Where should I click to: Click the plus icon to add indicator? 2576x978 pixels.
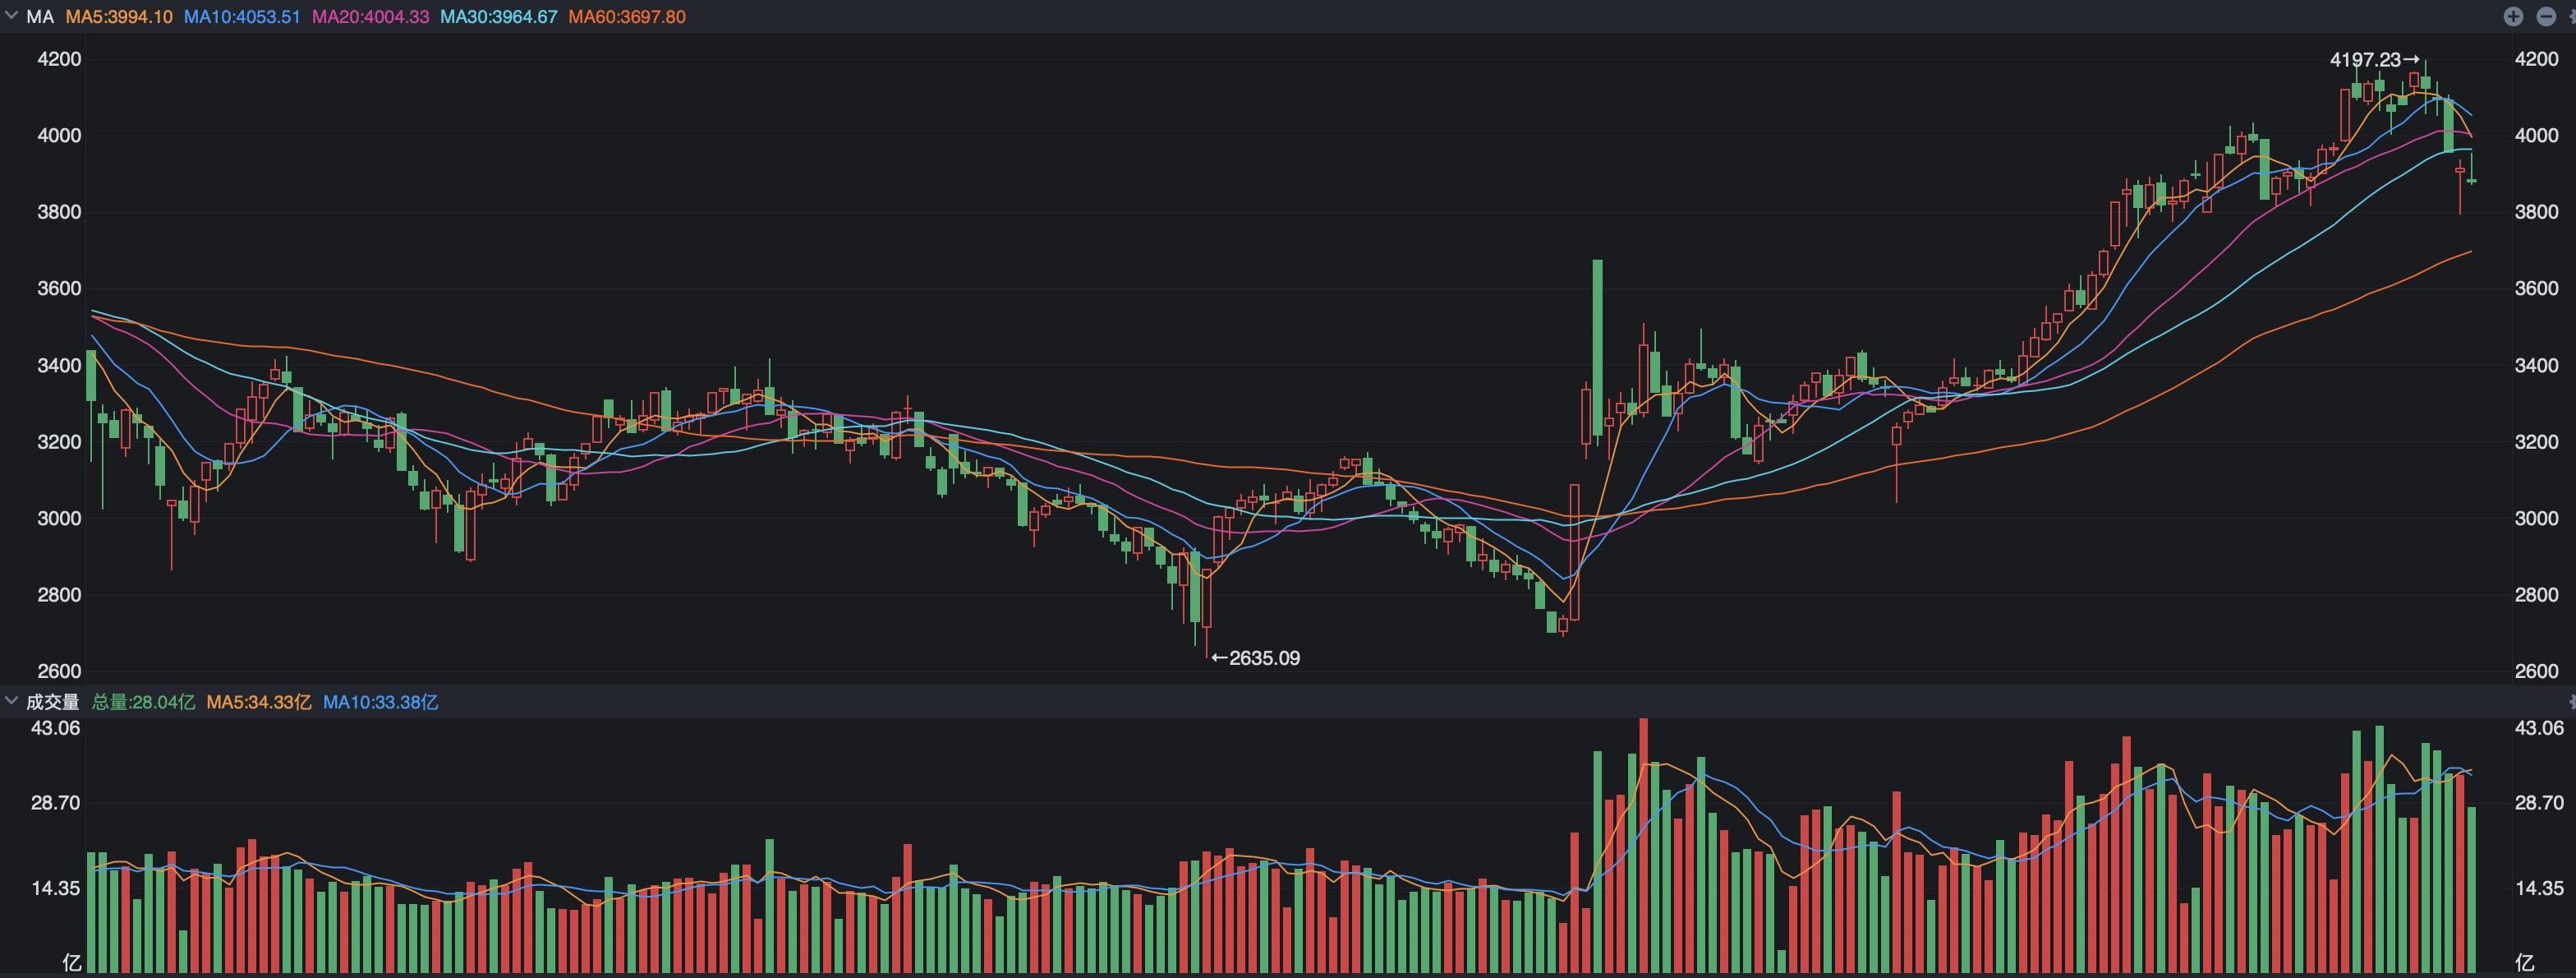[2513, 17]
